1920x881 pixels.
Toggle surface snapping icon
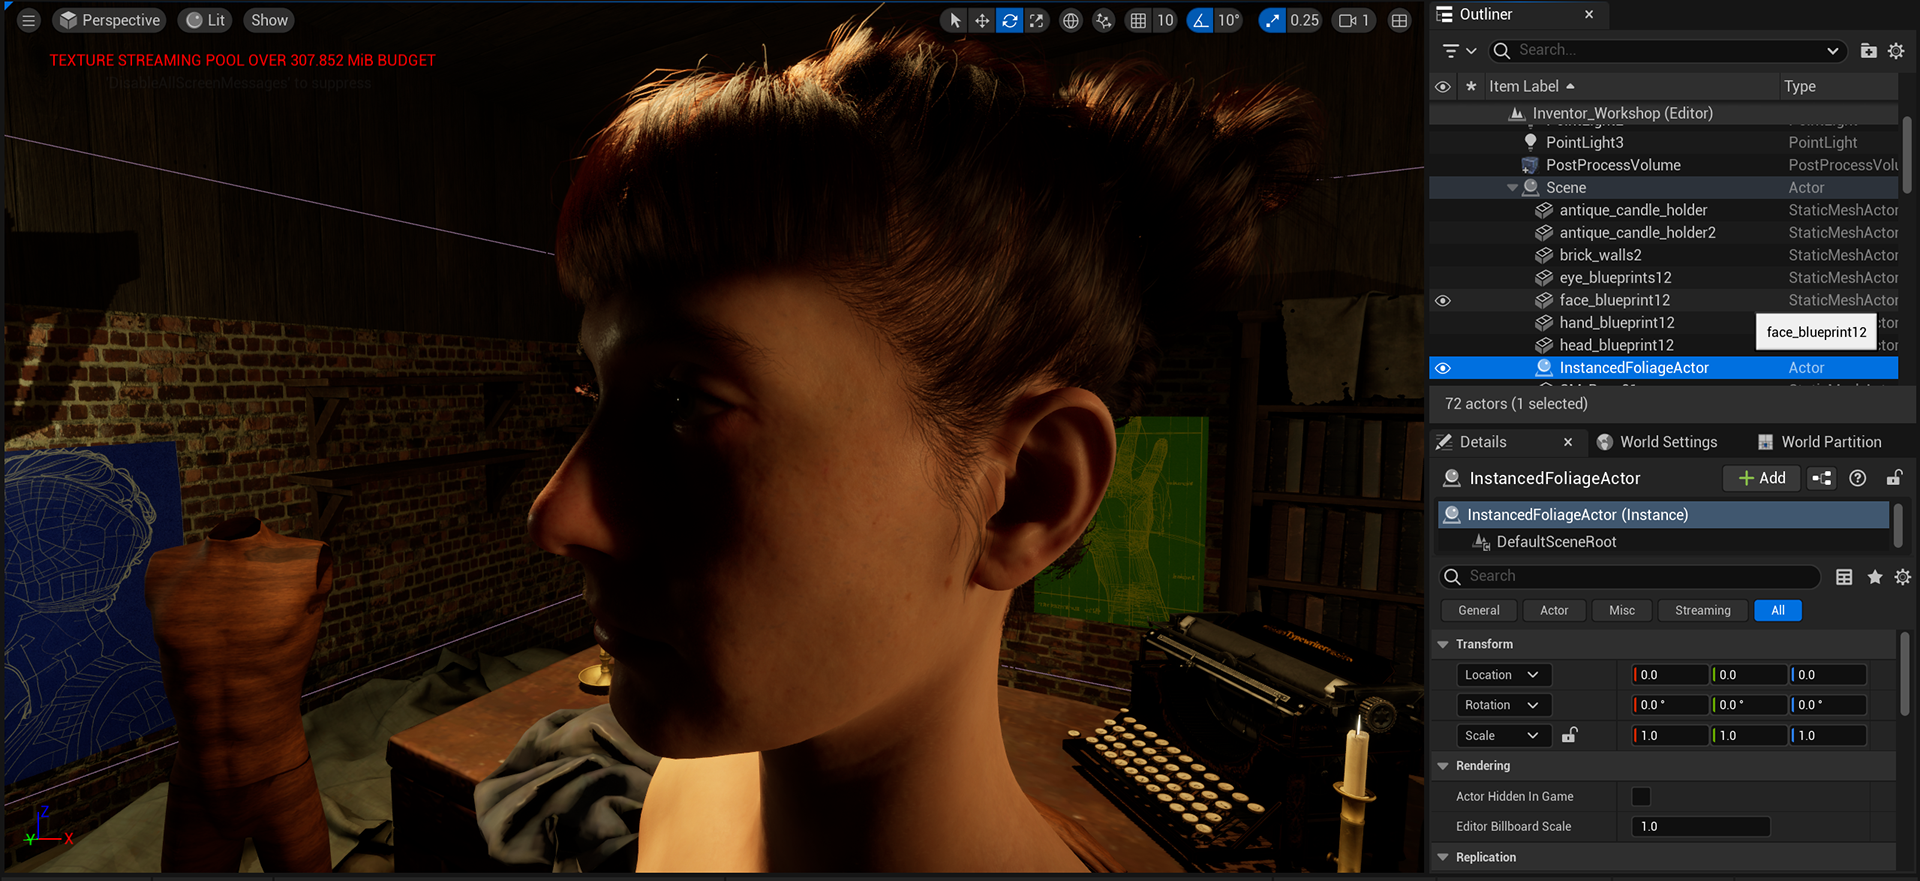coord(1104,20)
